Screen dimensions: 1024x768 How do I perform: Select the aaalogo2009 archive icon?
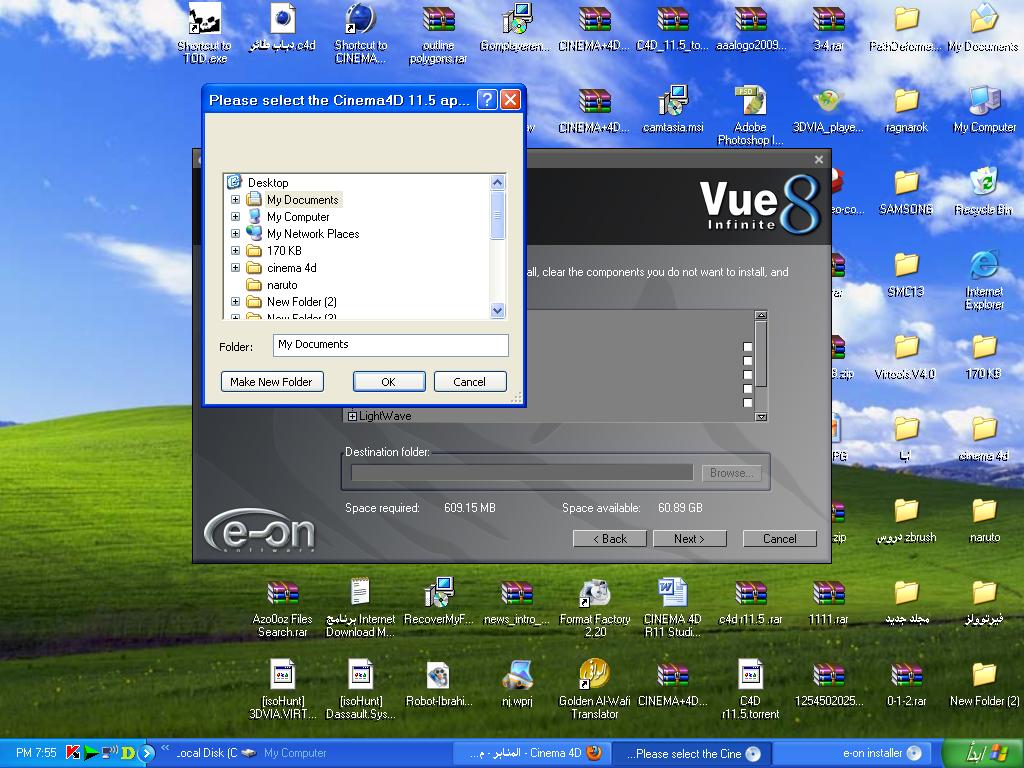tap(750, 27)
